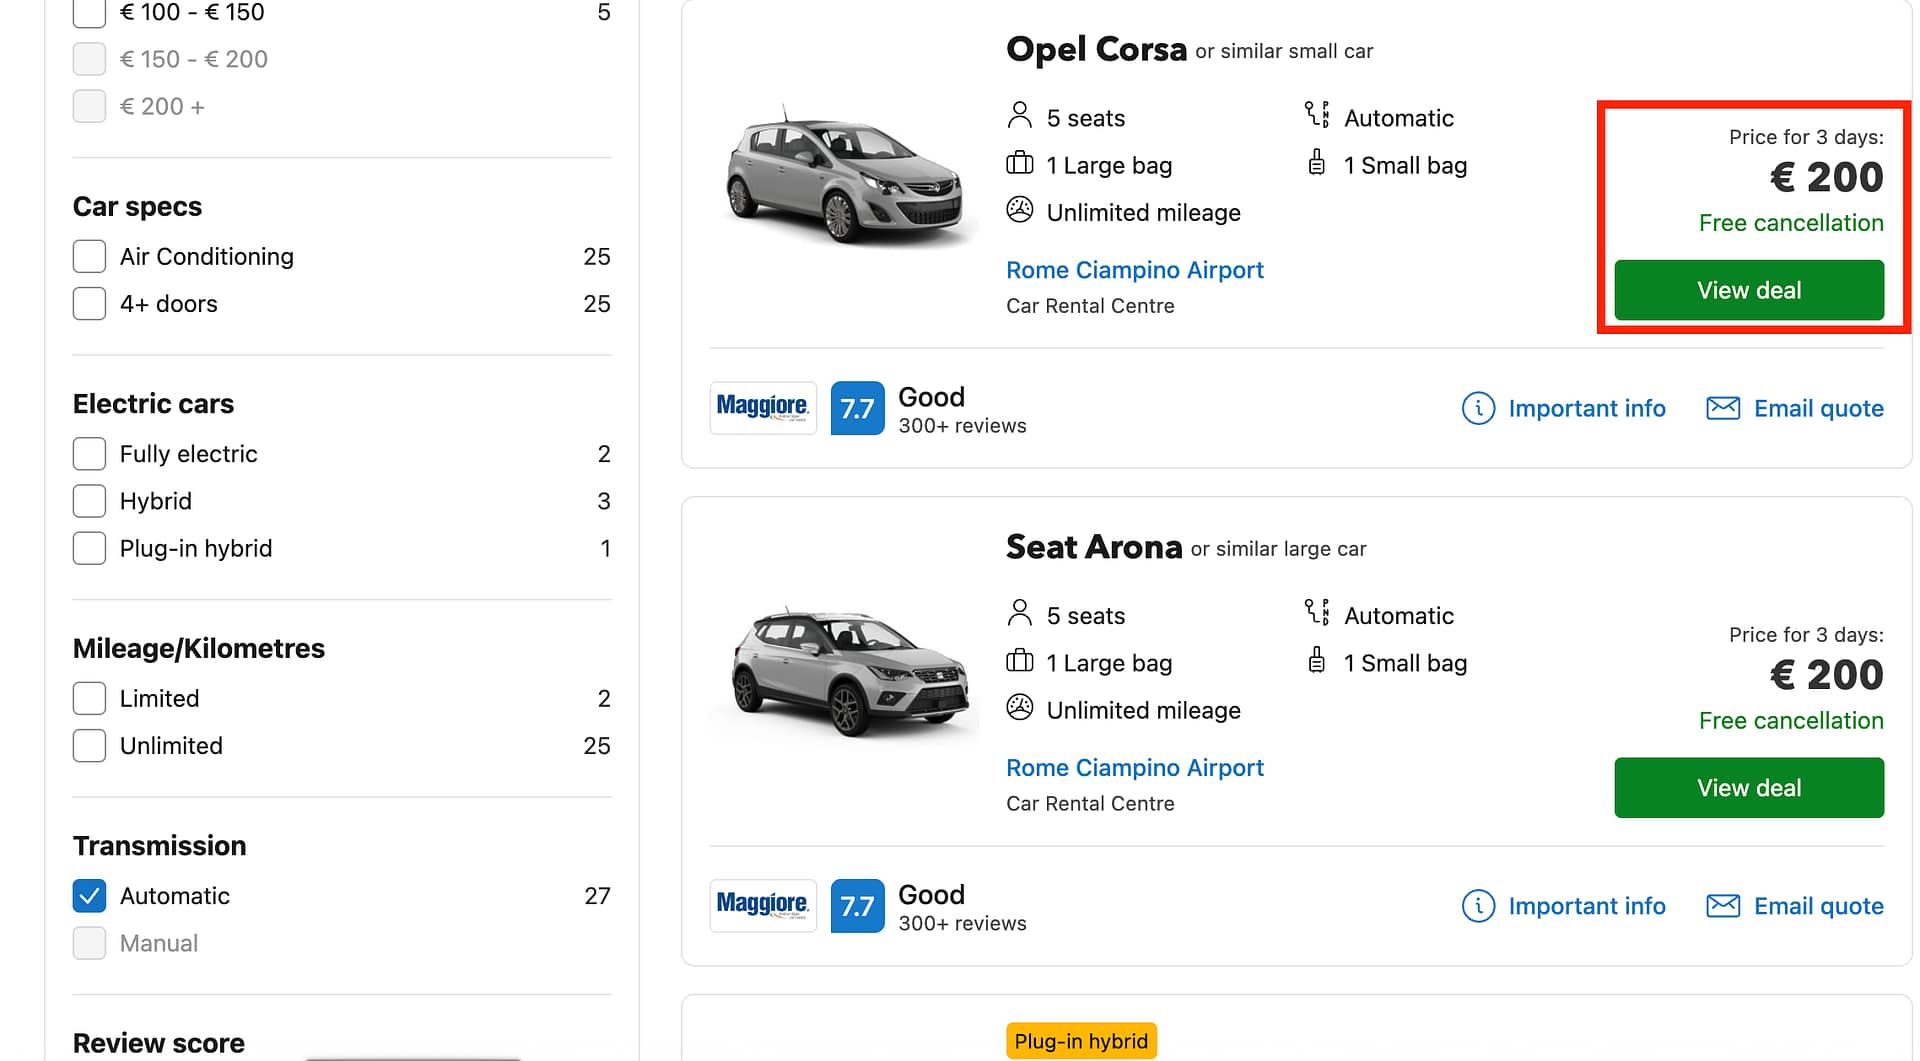Screen dimensions: 1920x1061
Task: Click the 7.7 rating badge under Seat Arona
Action: tap(857, 906)
